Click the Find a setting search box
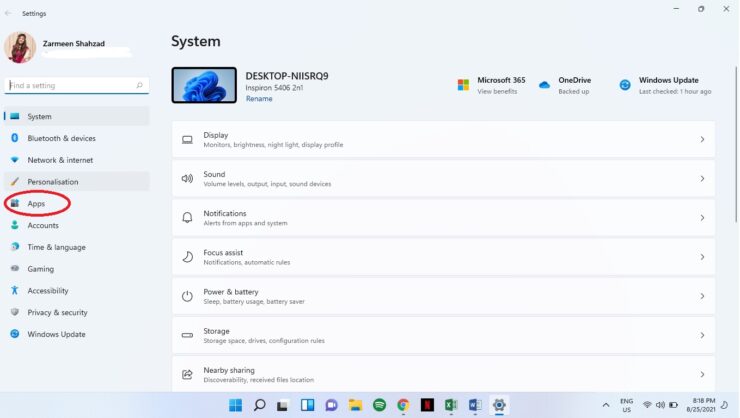 tap(77, 85)
